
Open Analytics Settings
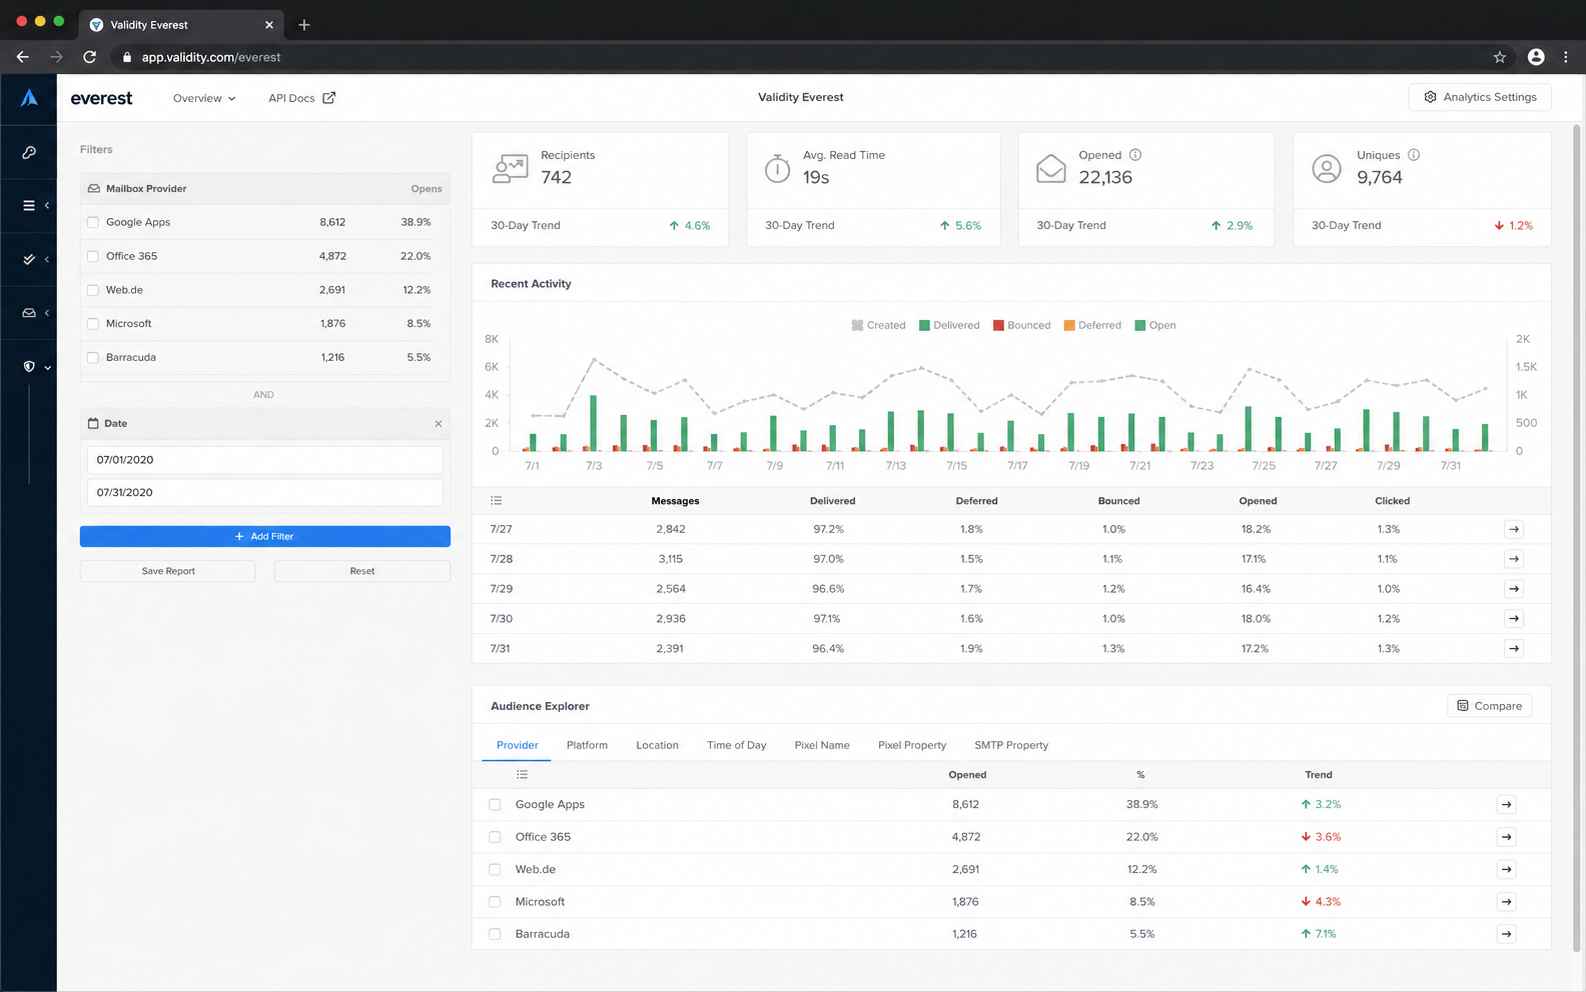pyautogui.click(x=1480, y=97)
